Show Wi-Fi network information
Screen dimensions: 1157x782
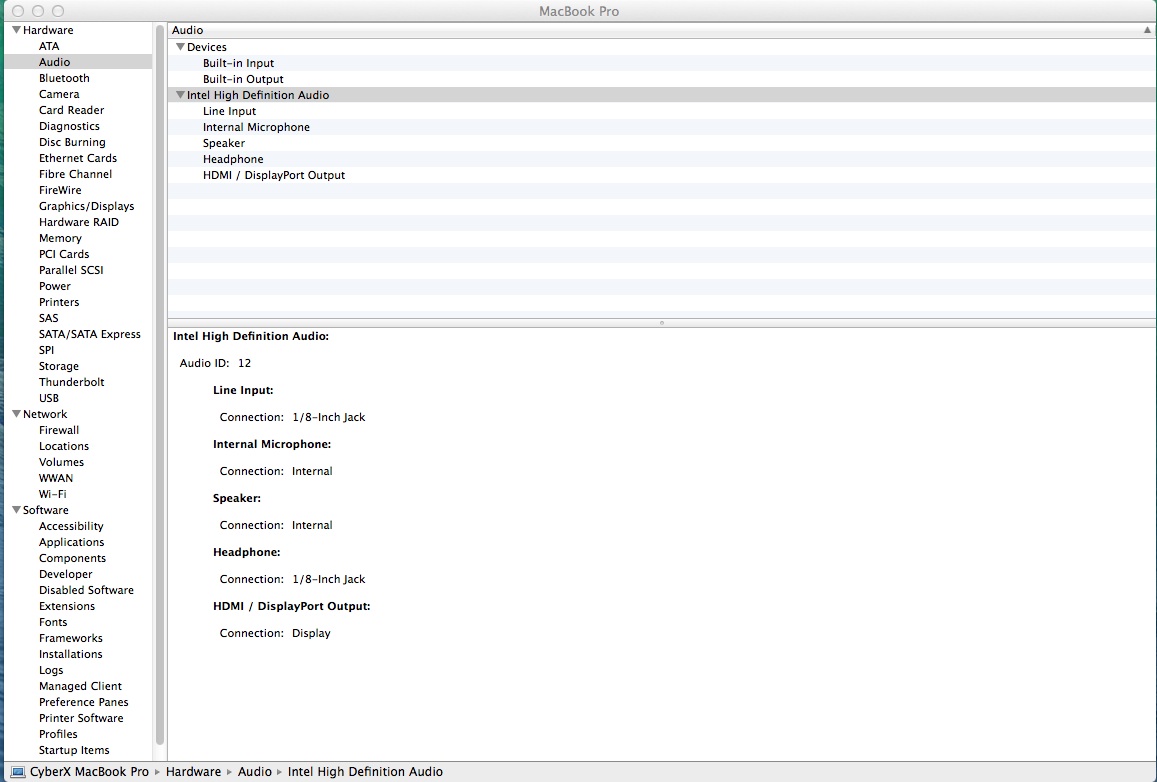pos(53,494)
